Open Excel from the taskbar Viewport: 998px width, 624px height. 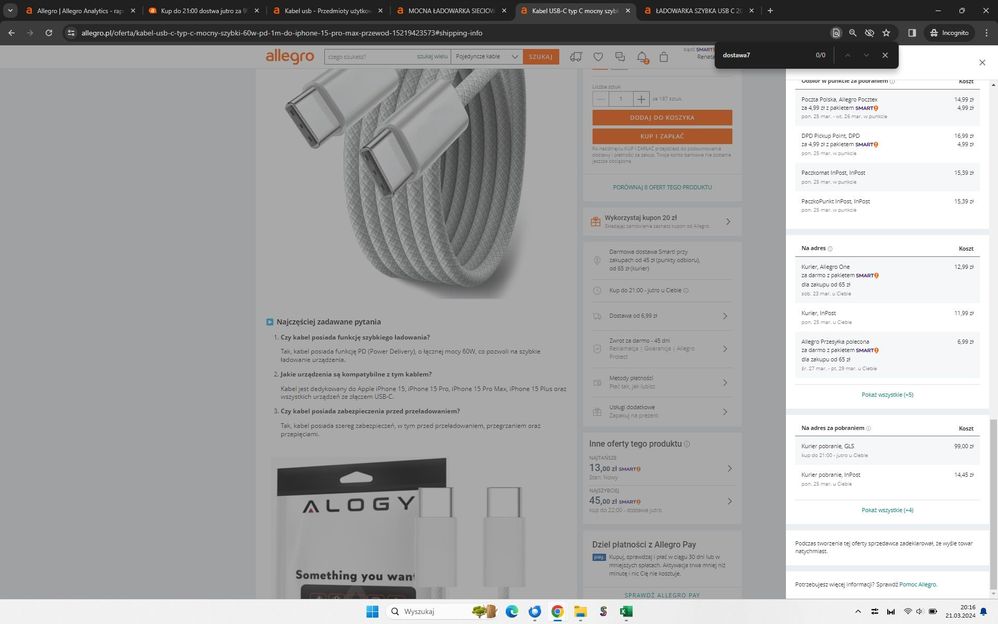[626, 611]
